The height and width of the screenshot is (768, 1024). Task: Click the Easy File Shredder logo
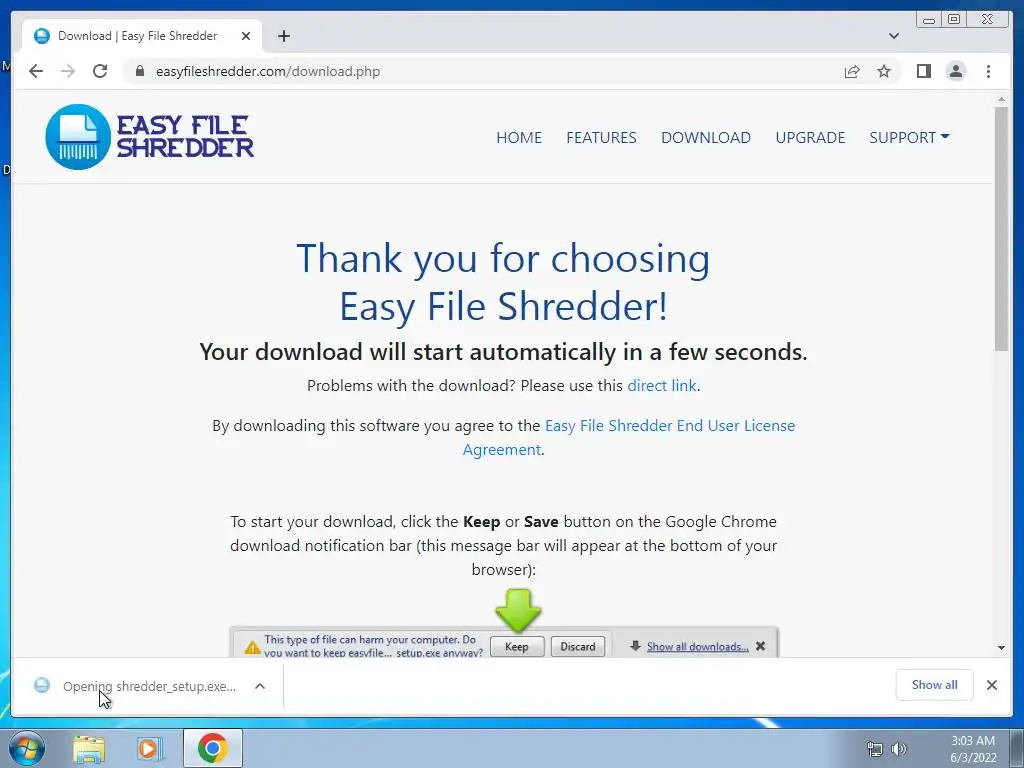pyautogui.click(x=150, y=136)
